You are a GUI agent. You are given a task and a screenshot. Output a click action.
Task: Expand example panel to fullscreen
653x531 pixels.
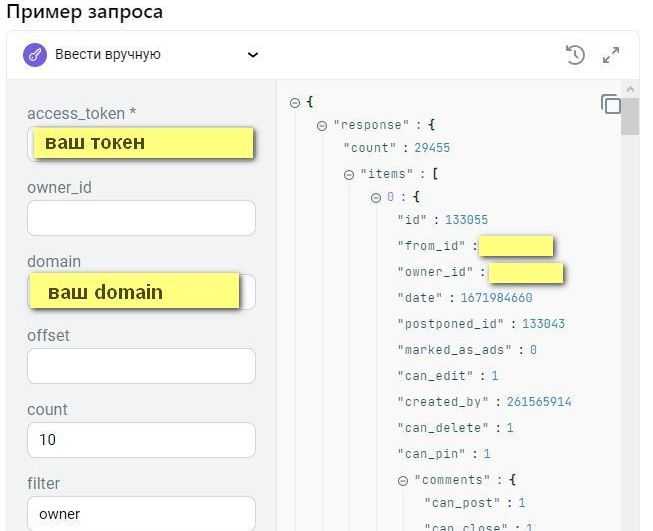[611, 55]
